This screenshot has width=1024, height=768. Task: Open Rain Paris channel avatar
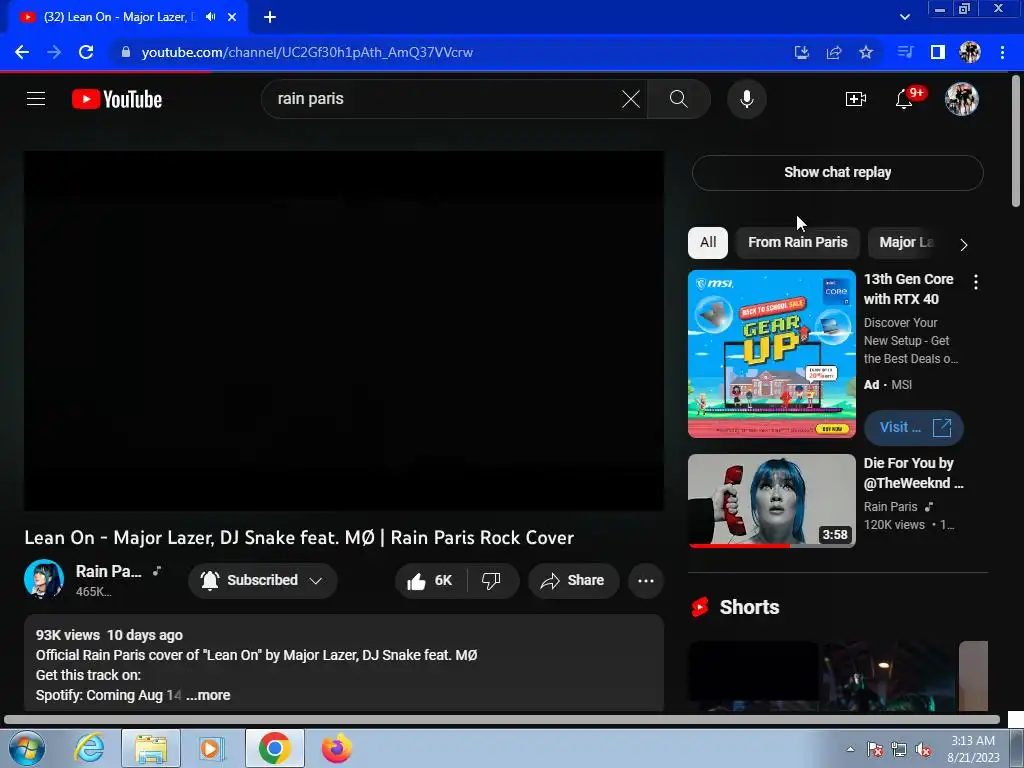coord(44,579)
